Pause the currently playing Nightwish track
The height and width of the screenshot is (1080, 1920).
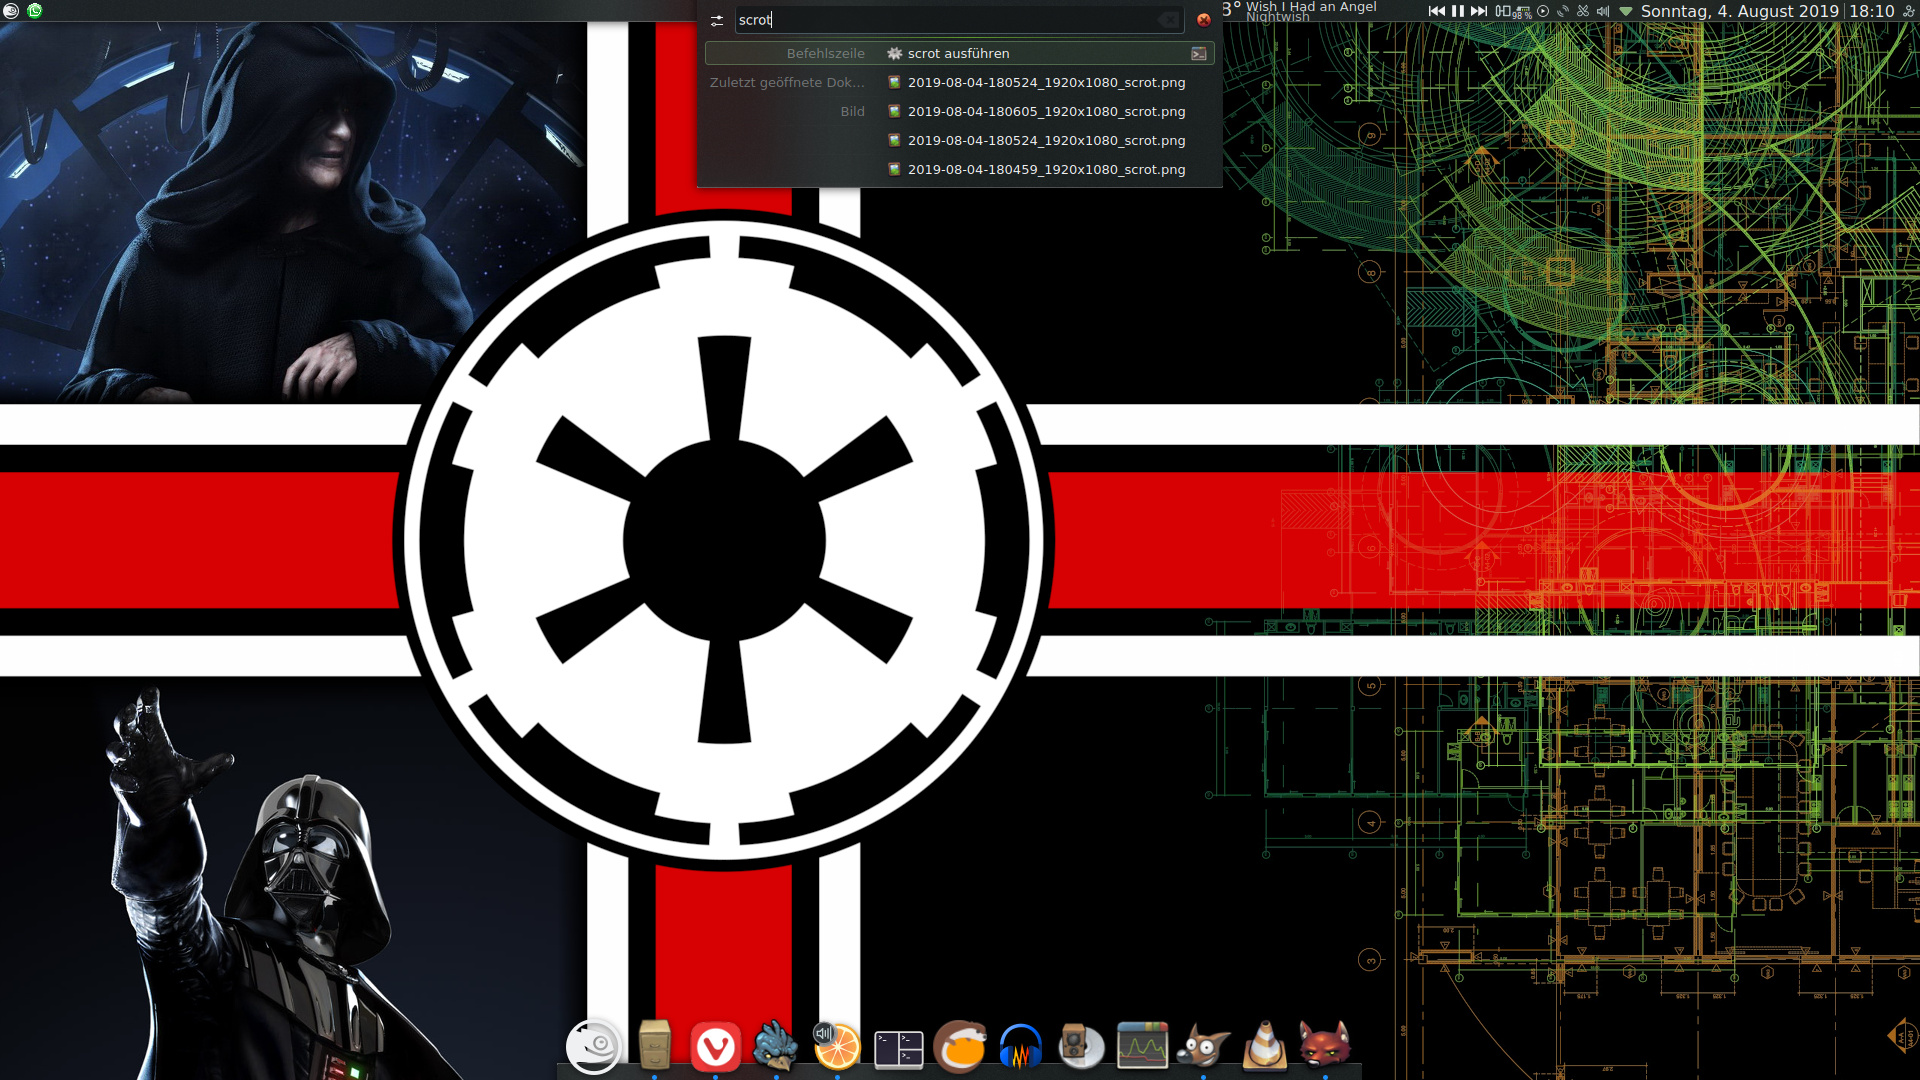pos(1458,11)
